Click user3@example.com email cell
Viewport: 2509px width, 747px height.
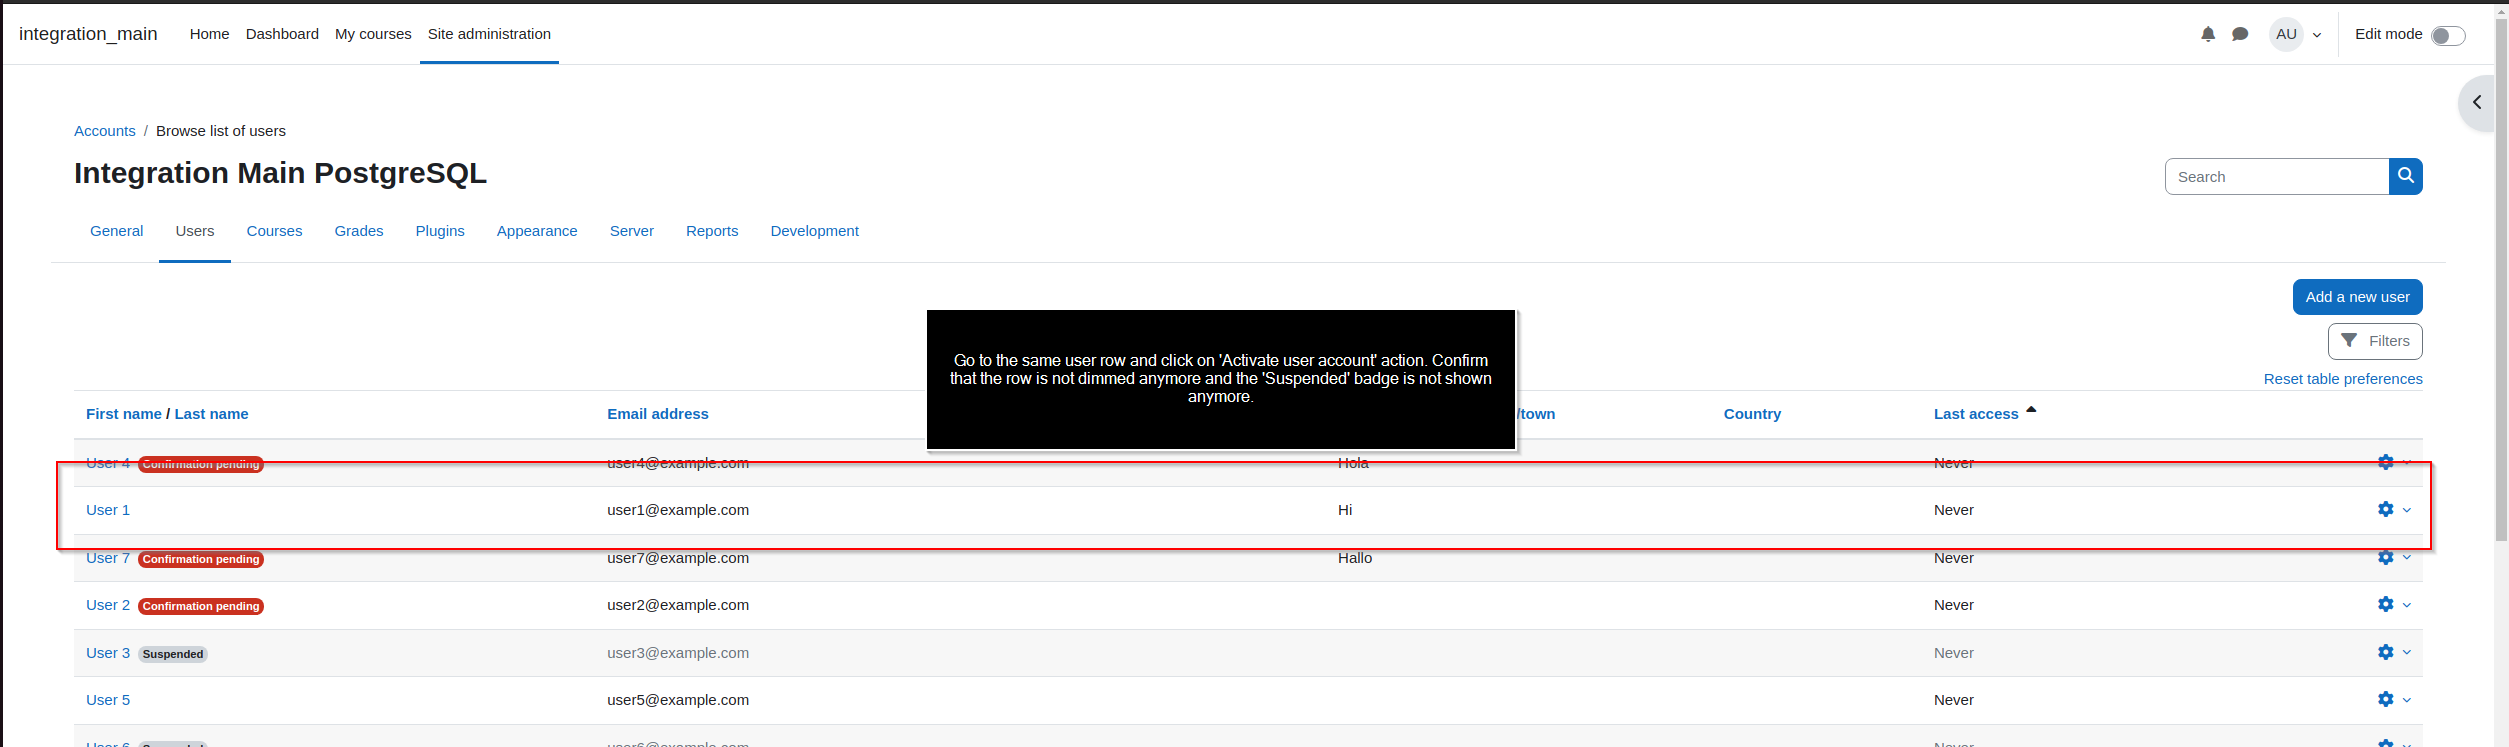(x=678, y=653)
